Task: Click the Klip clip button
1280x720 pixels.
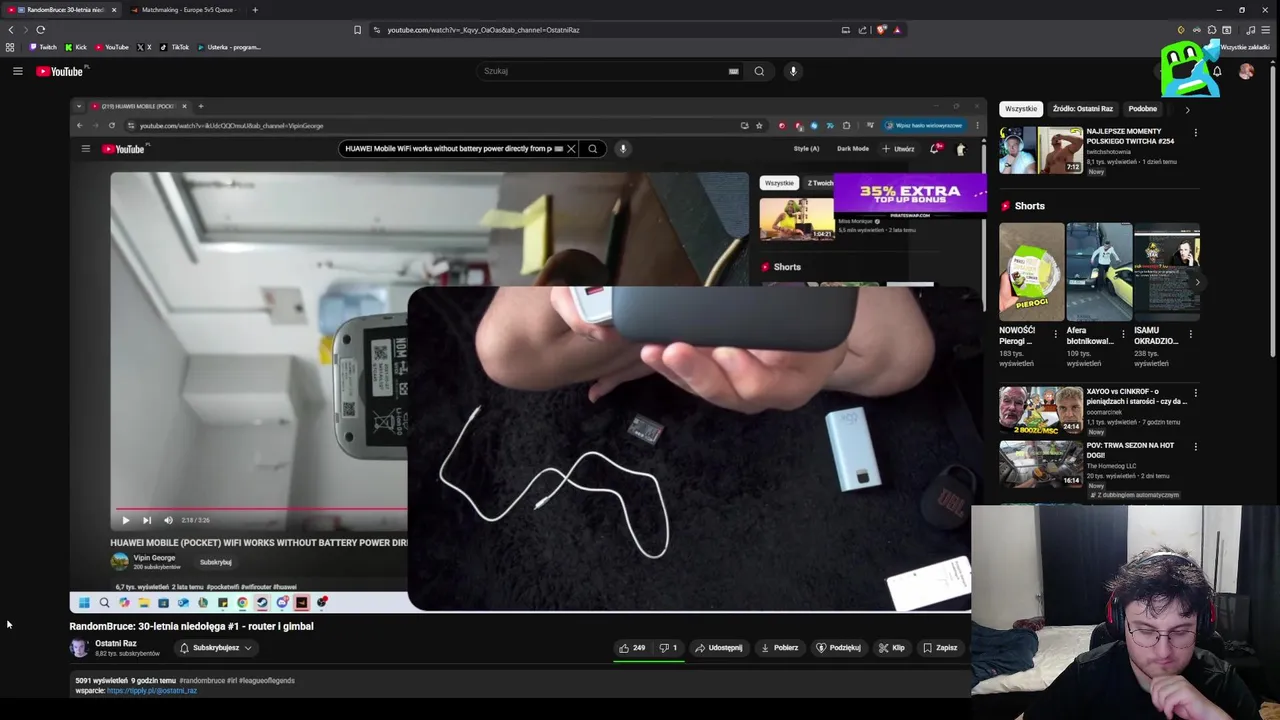Action: pyautogui.click(x=891, y=648)
